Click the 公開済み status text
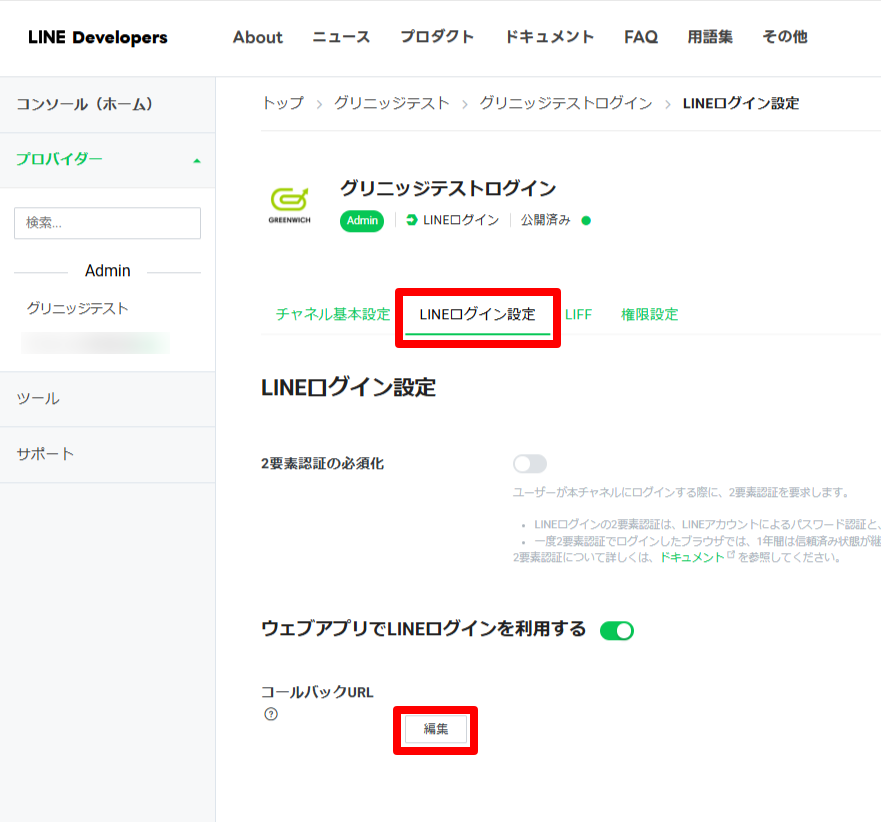Image resolution: width=881 pixels, height=822 pixels. 545,220
